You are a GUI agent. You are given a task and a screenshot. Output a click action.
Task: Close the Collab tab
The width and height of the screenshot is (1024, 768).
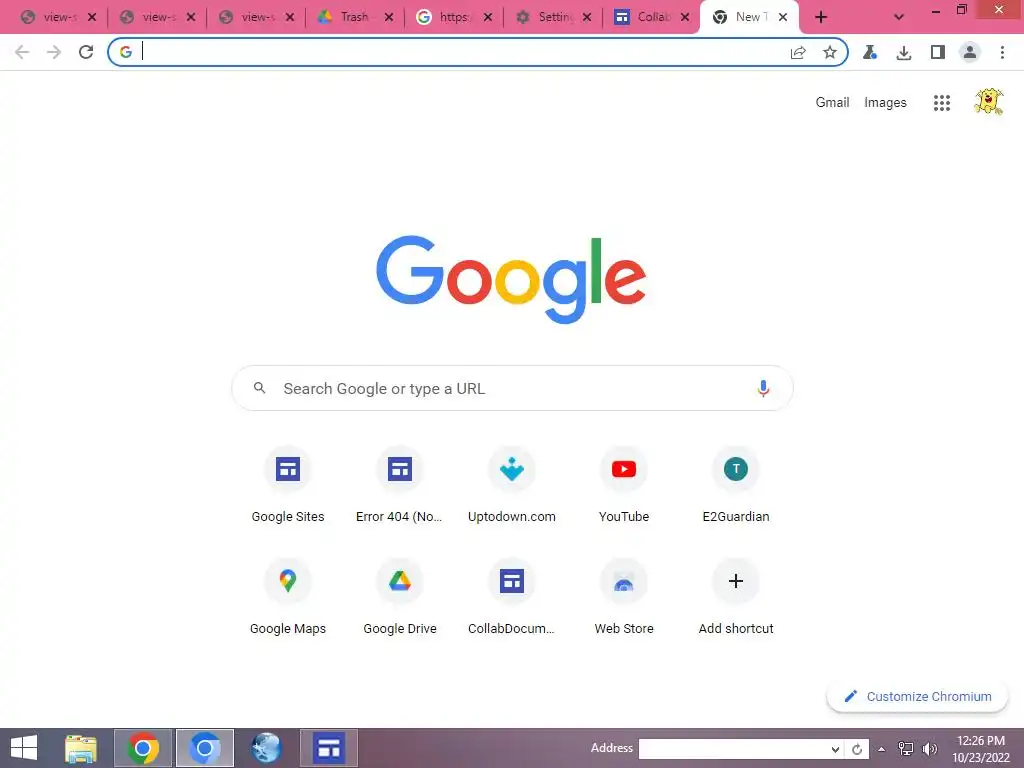pos(685,18)
